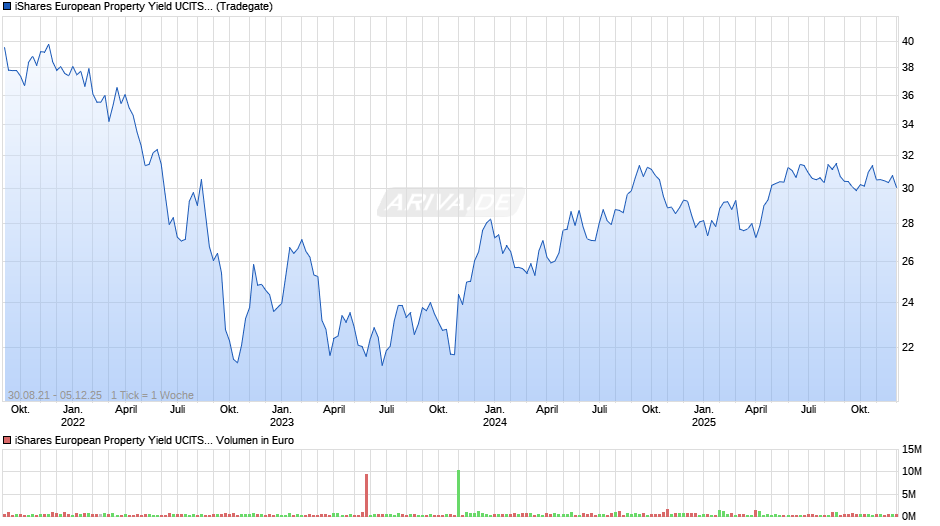Click the y-axis price label 40
This screenshot has height=526, width=940.
(908, 41)
